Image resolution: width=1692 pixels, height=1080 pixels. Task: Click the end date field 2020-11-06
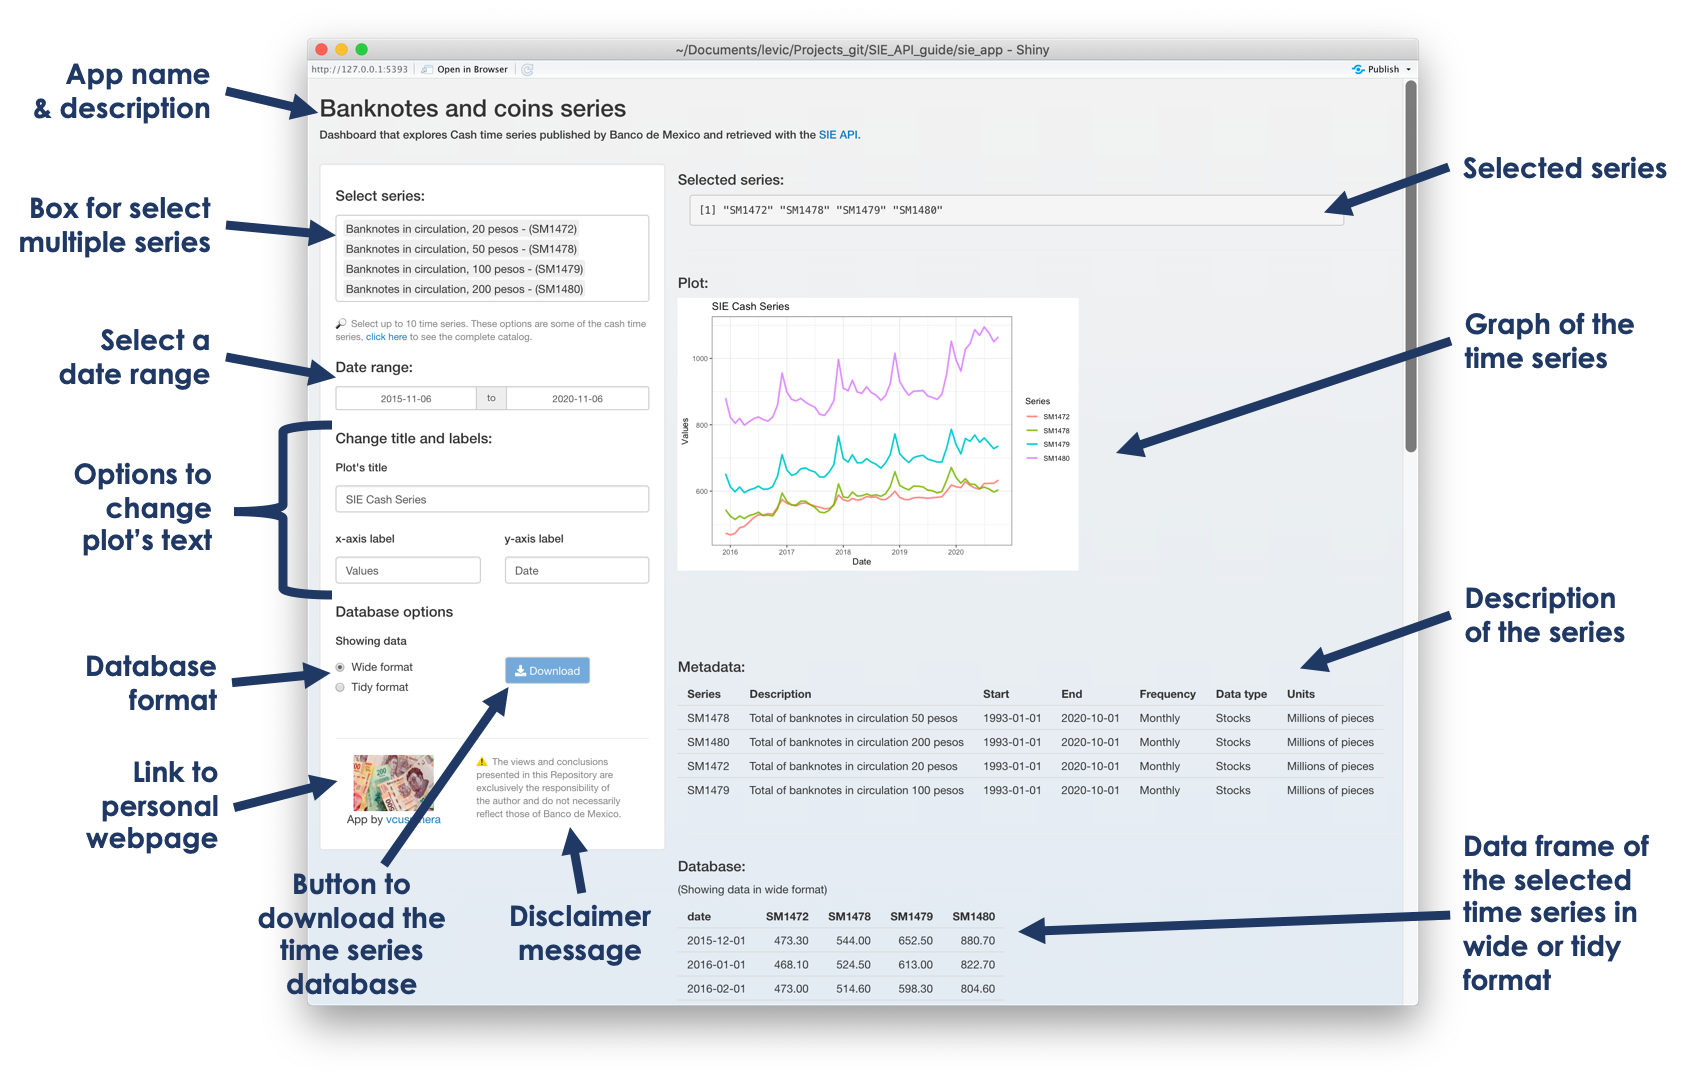577,398
